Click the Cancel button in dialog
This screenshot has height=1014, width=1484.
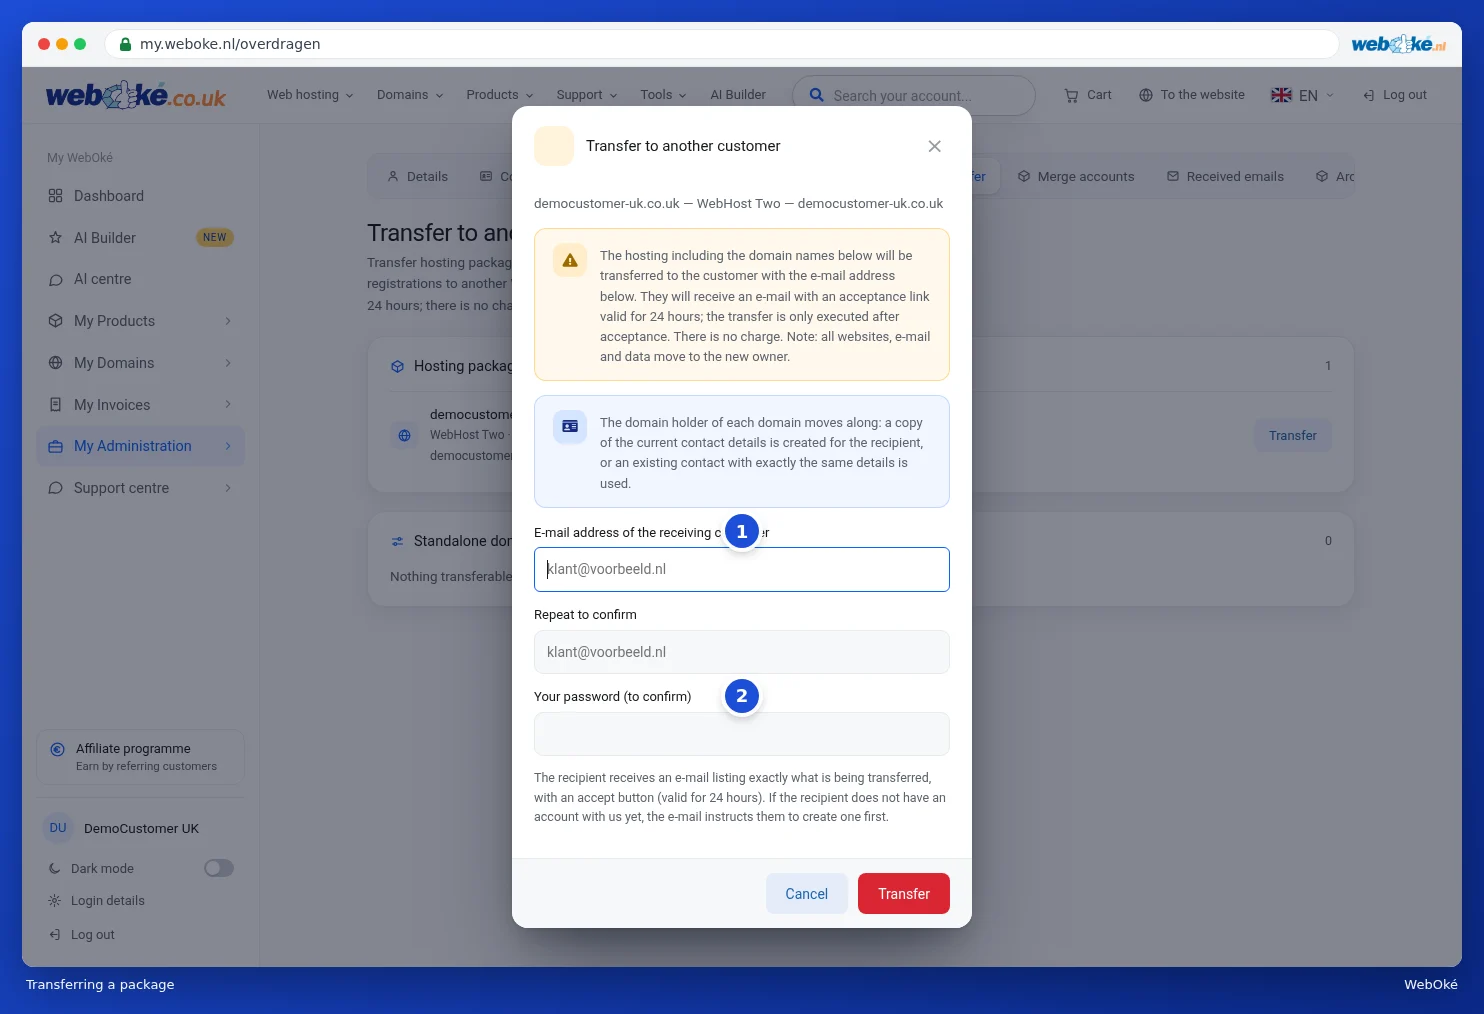807,894
